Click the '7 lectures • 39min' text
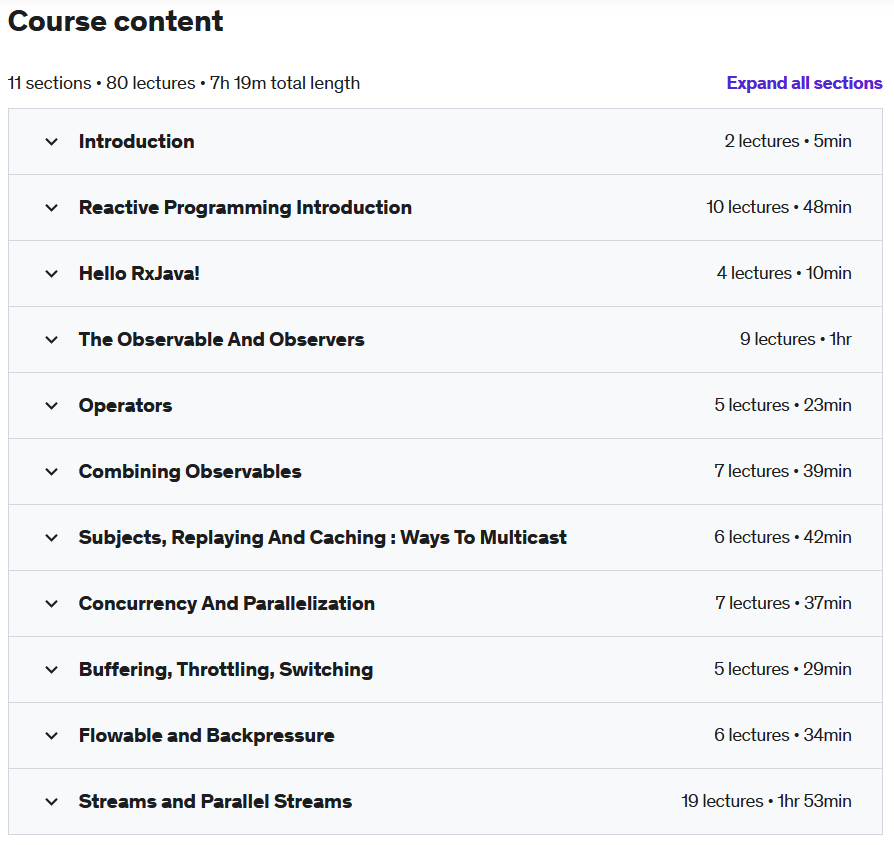The width and height of the screenshot is (894, 845). (x=783, y=471)
